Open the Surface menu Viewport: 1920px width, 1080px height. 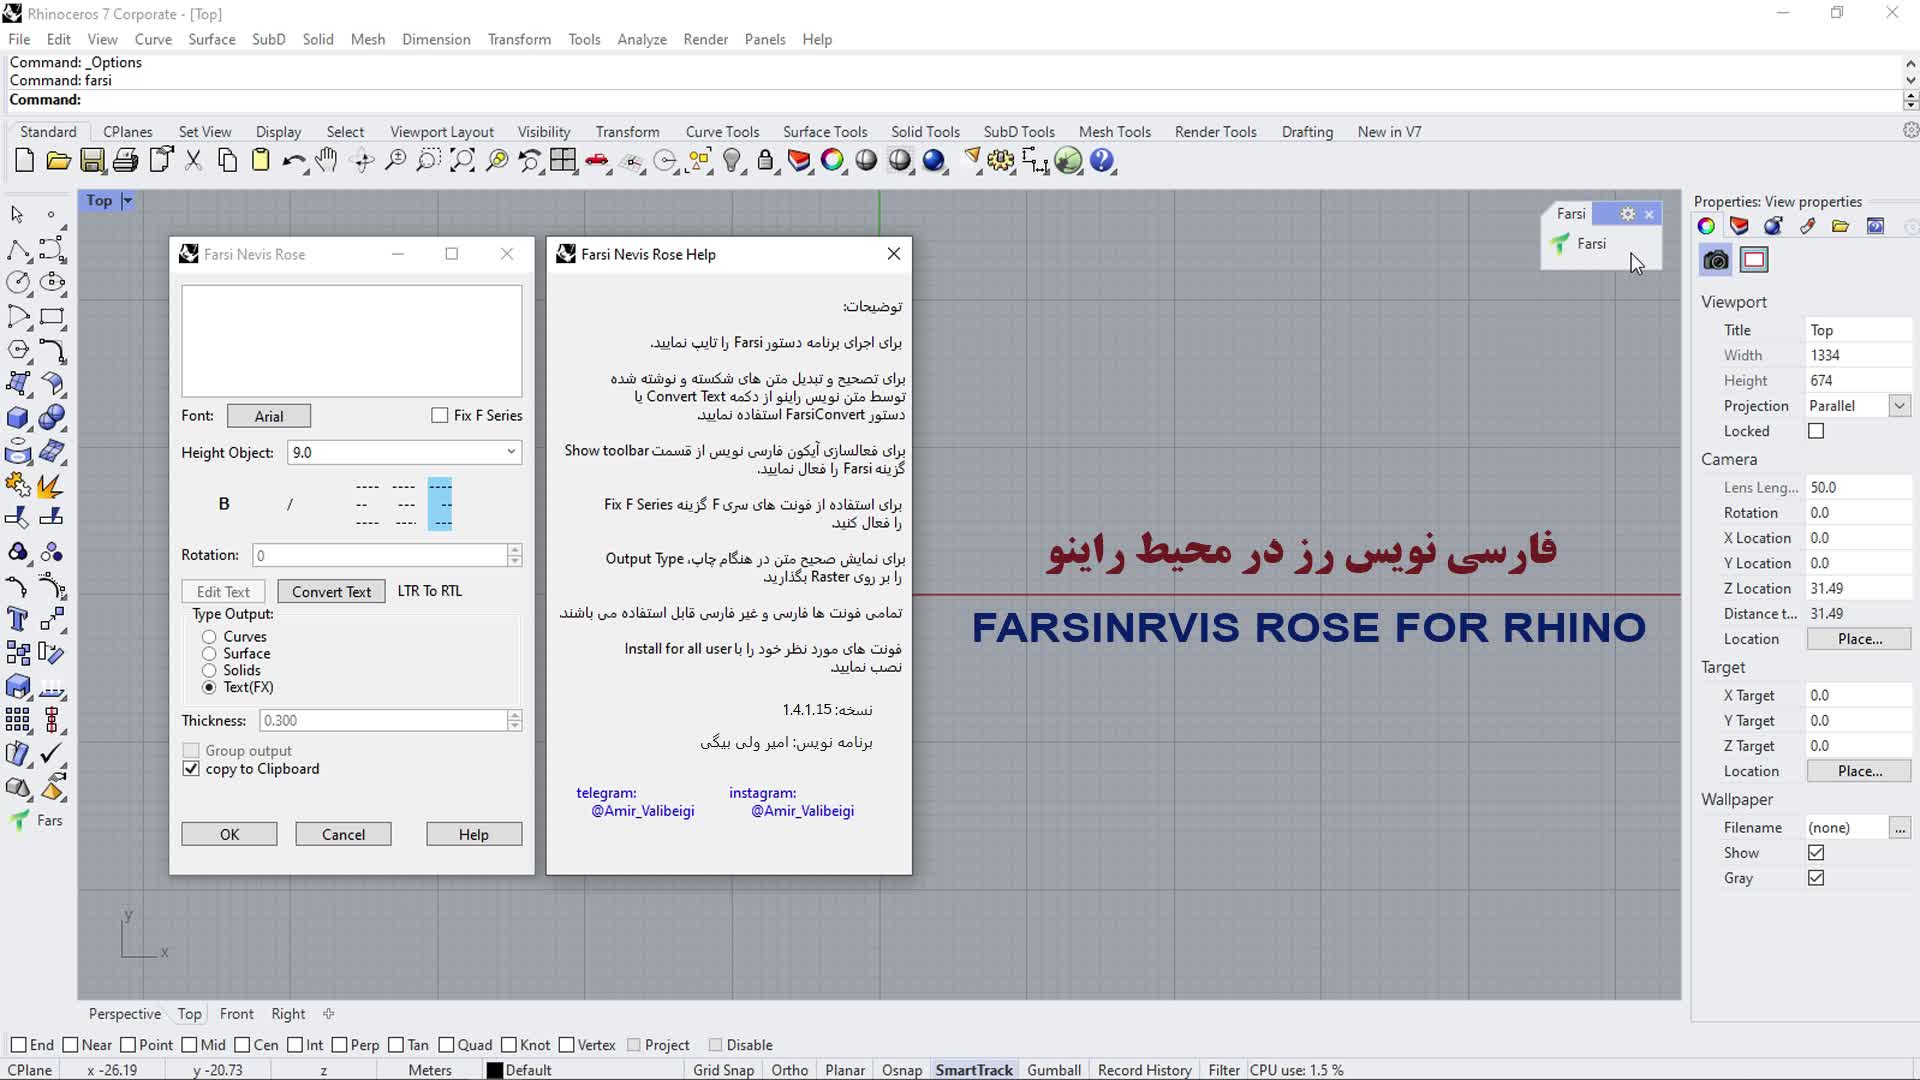coord(211,39)
